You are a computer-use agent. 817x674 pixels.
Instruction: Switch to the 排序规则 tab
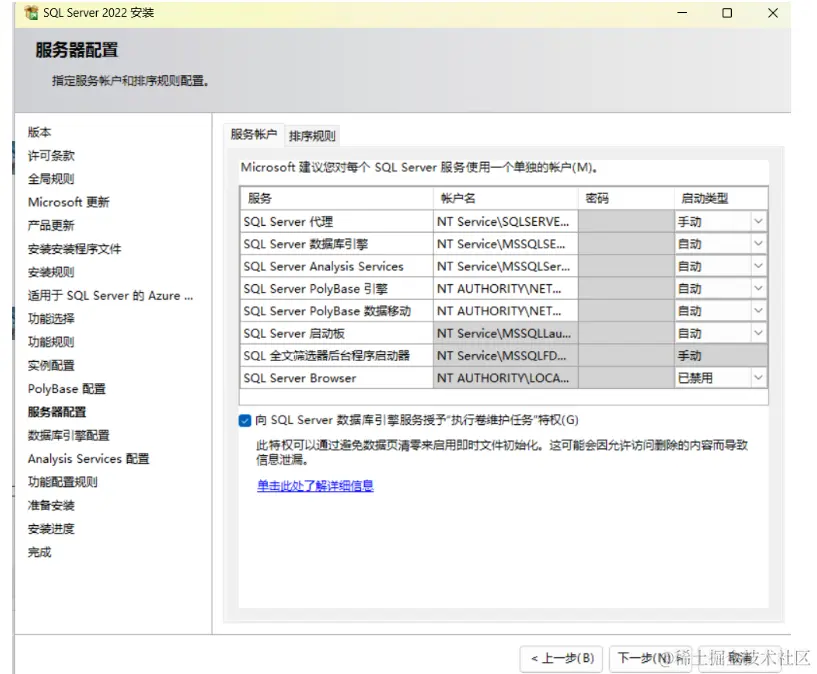(x=312, y=136)
